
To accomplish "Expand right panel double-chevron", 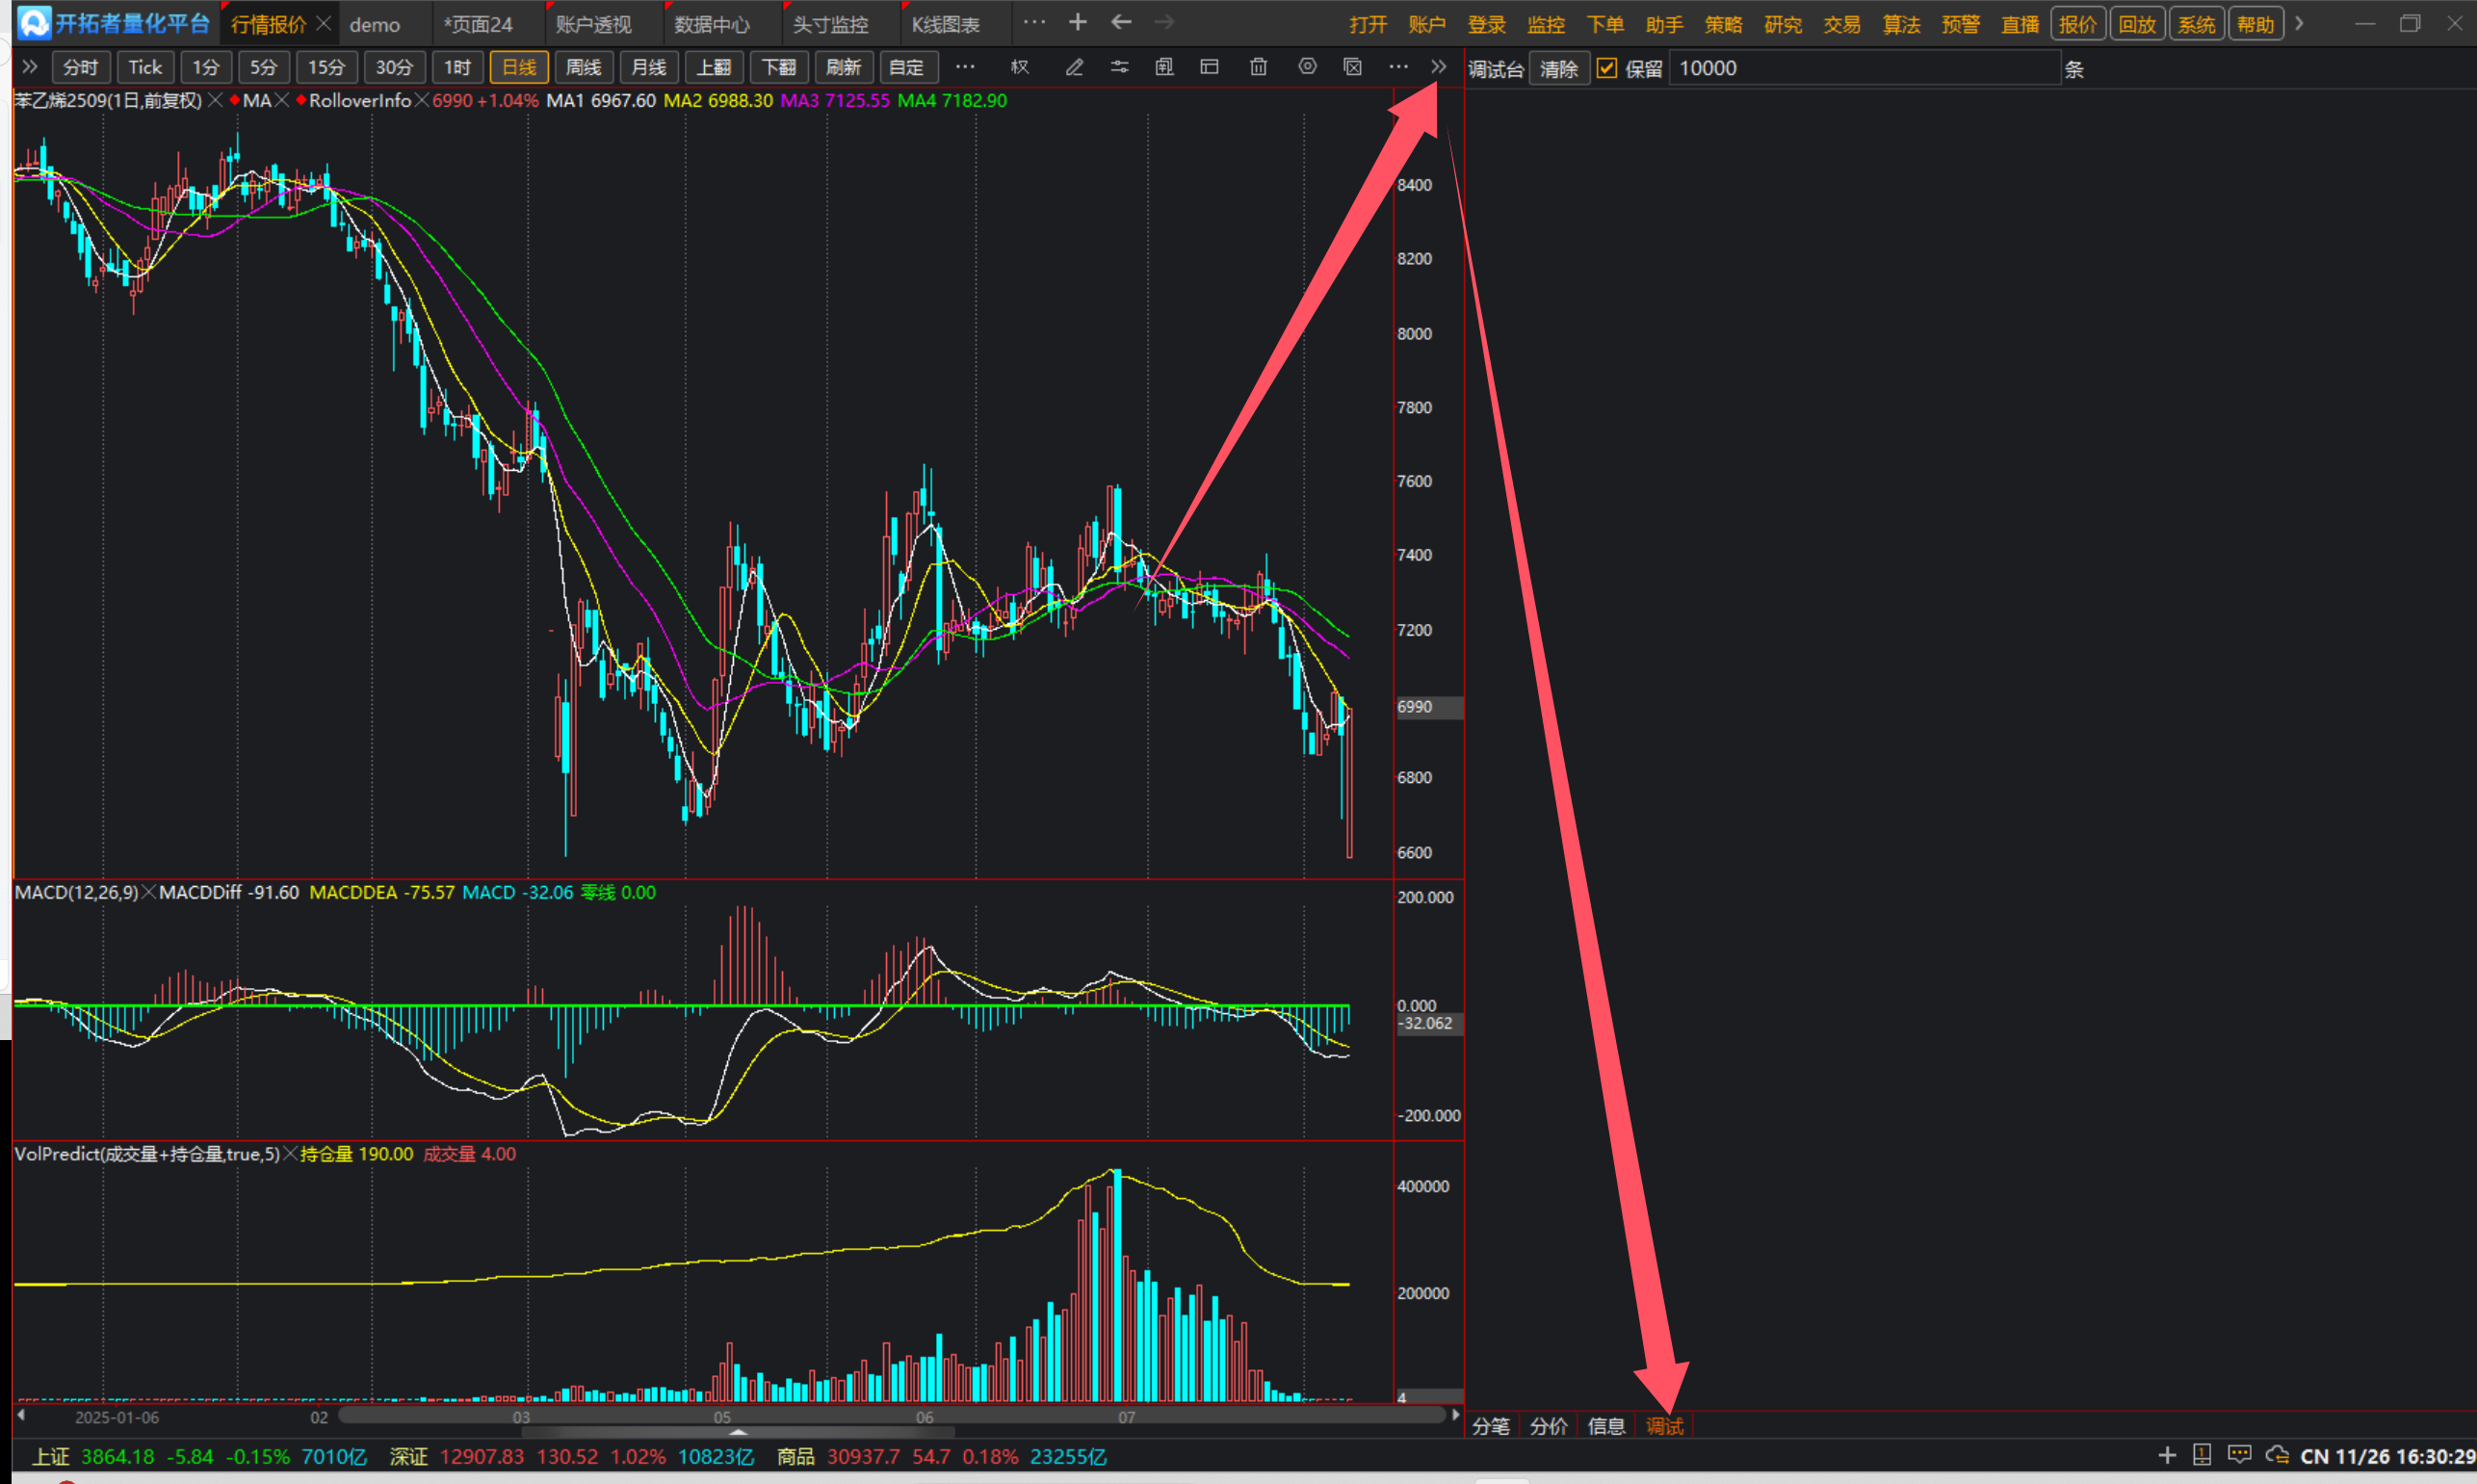I will [1438, 67].
